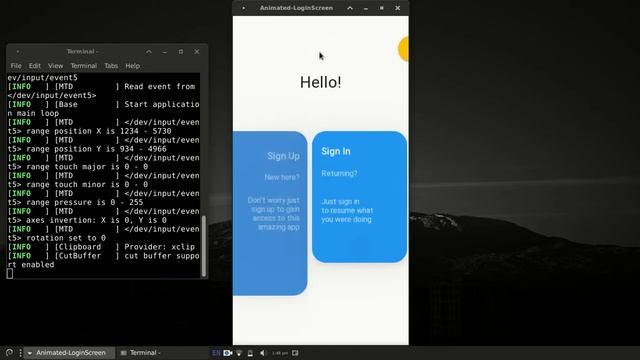Maximize the Terminal window
This screenshot has width=640, height=360.
[x=181, y=52]
